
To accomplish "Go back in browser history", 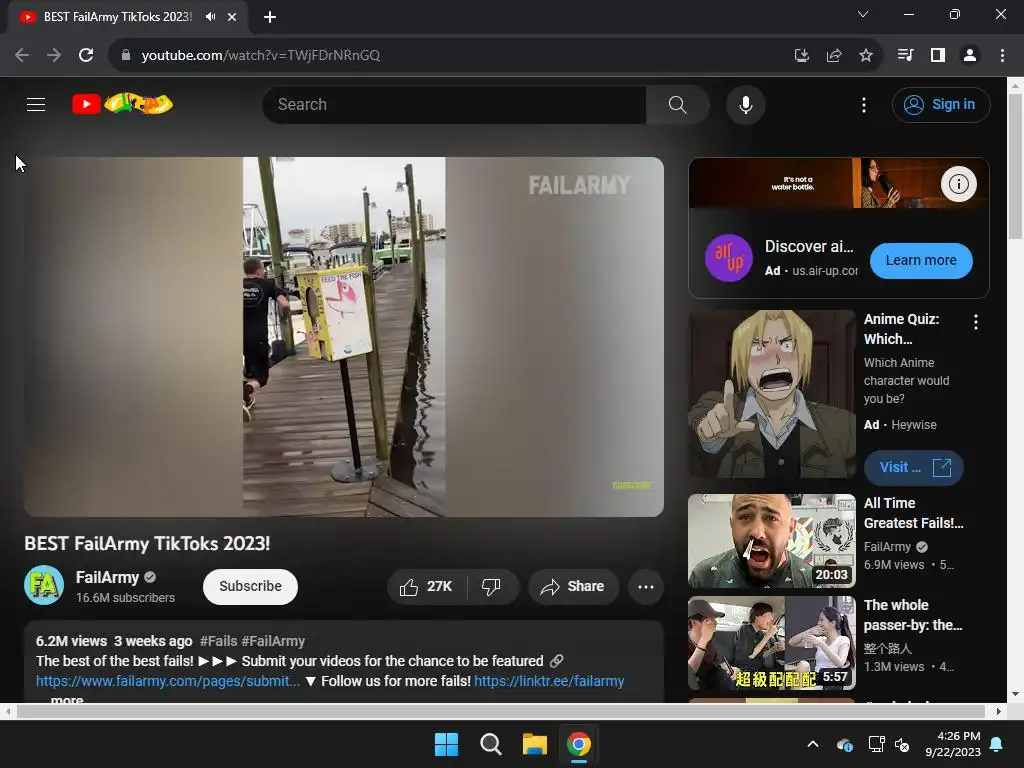I will (x=22, y=56).
